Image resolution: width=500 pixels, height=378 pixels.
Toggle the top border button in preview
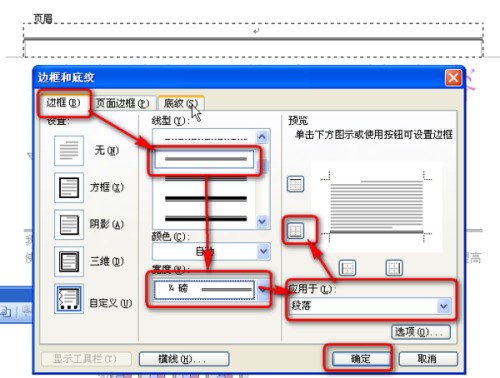pos(295,184)
